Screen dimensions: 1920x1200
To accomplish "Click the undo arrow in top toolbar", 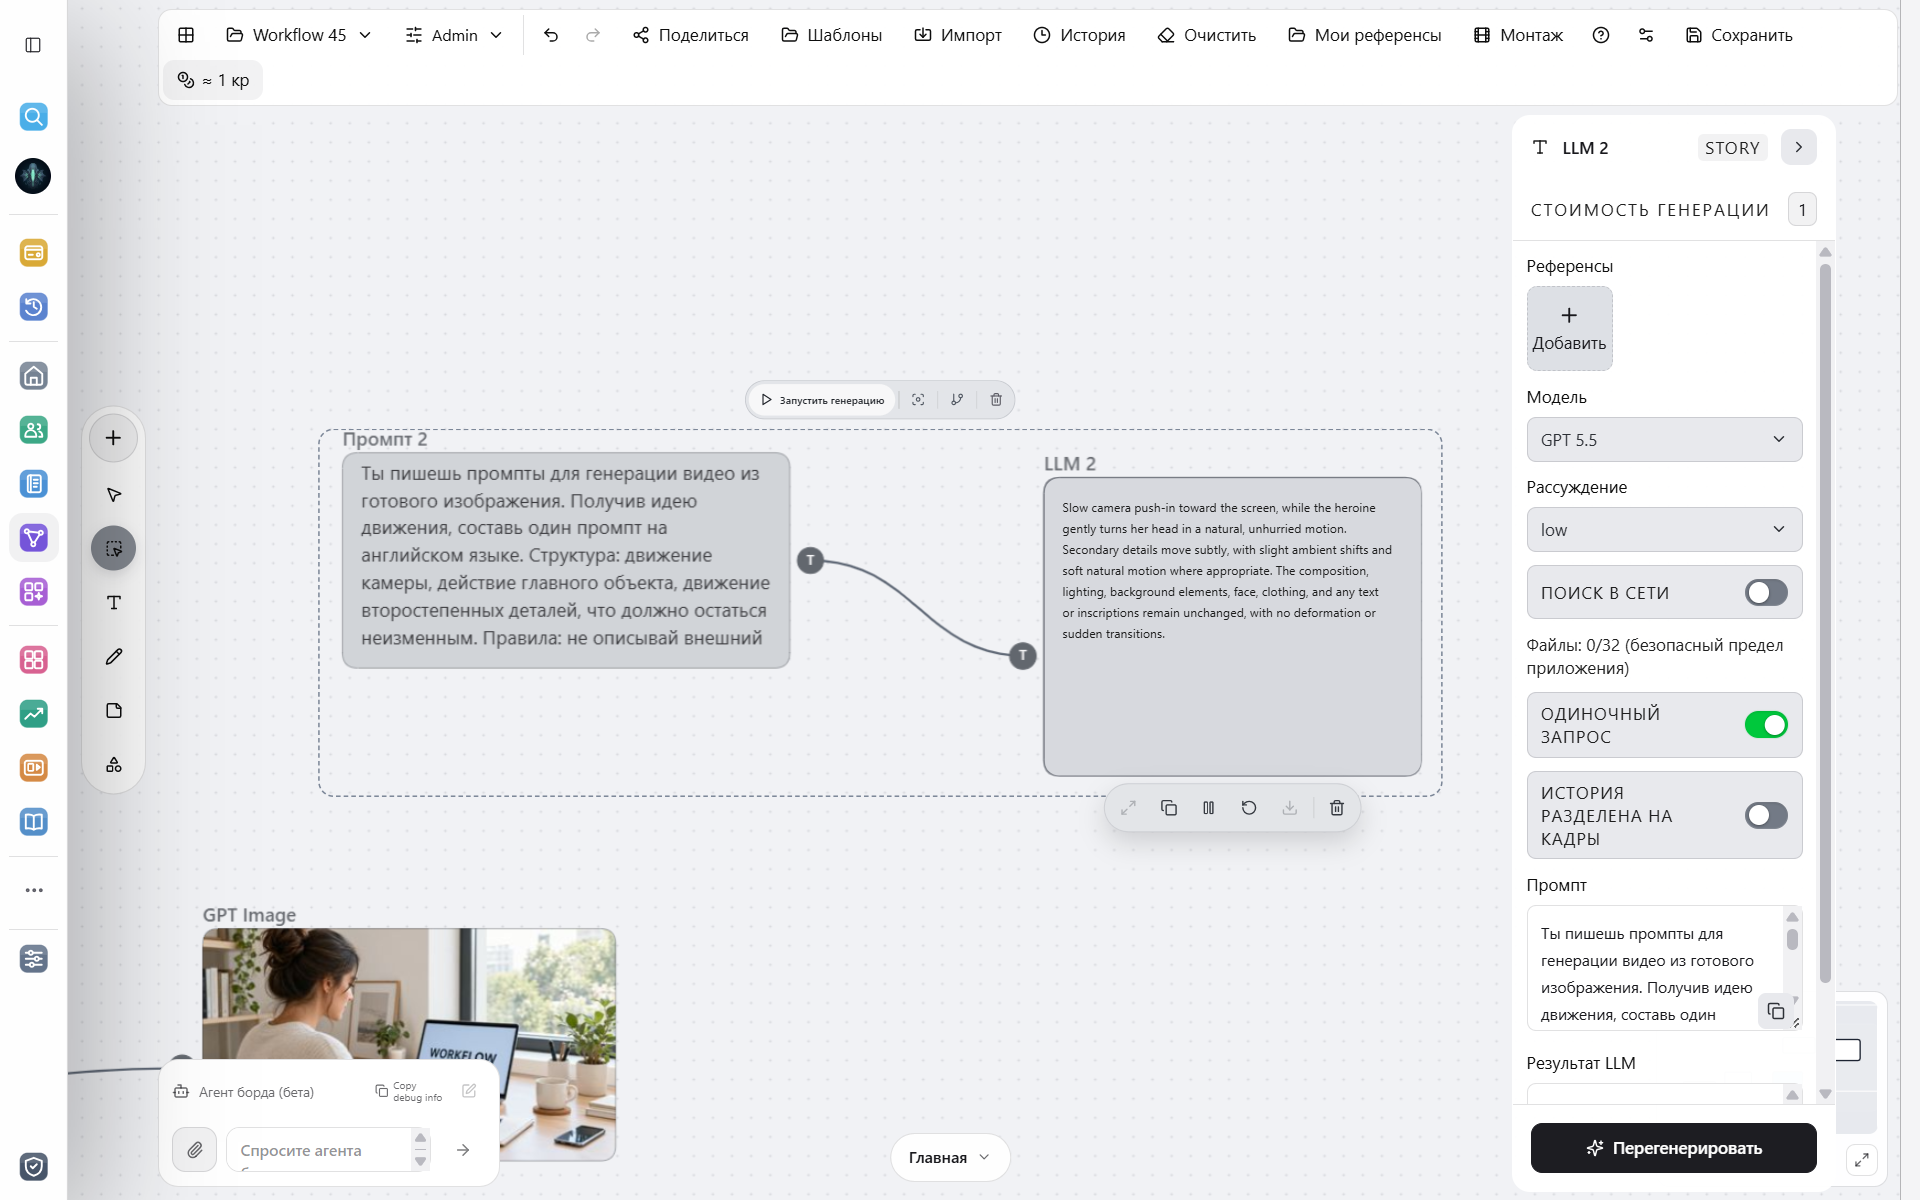I will 551,35.
